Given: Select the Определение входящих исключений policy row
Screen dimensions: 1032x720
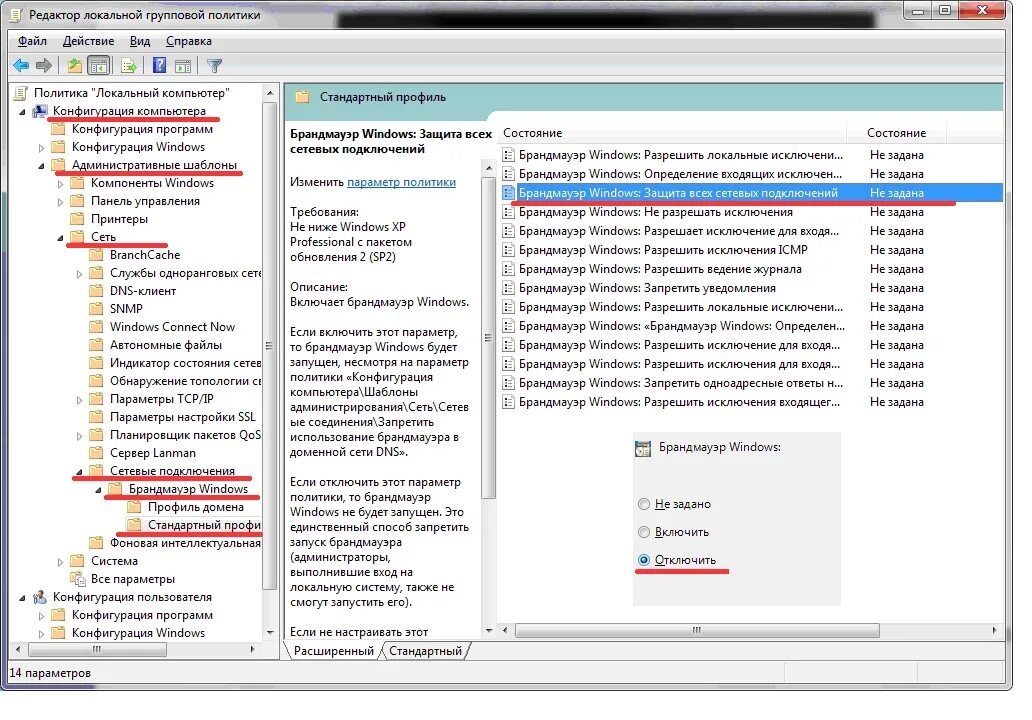Looking at the screenshot, I should 750,174.
